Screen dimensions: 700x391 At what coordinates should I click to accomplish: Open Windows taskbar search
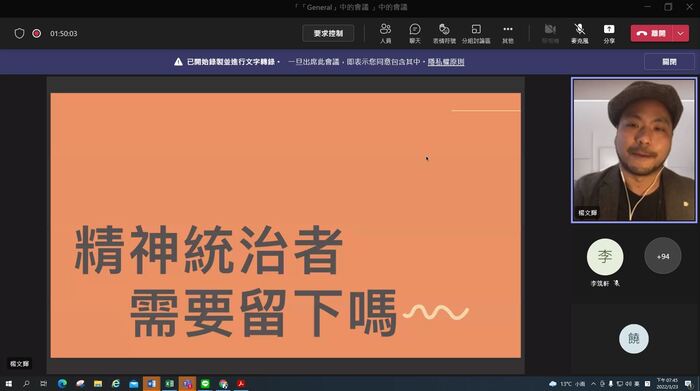(x=26, y=383)
